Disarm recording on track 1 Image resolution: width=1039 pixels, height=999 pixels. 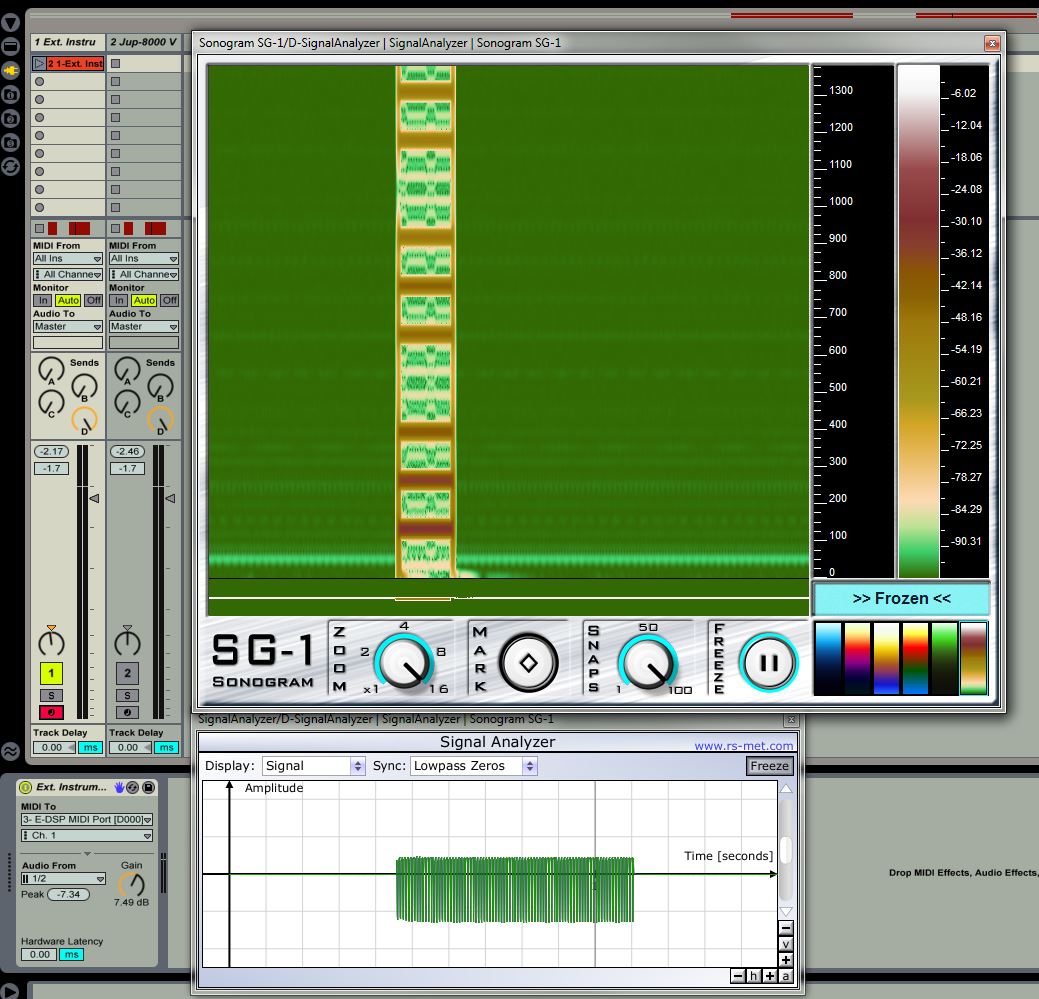click(x=51, y=712)
